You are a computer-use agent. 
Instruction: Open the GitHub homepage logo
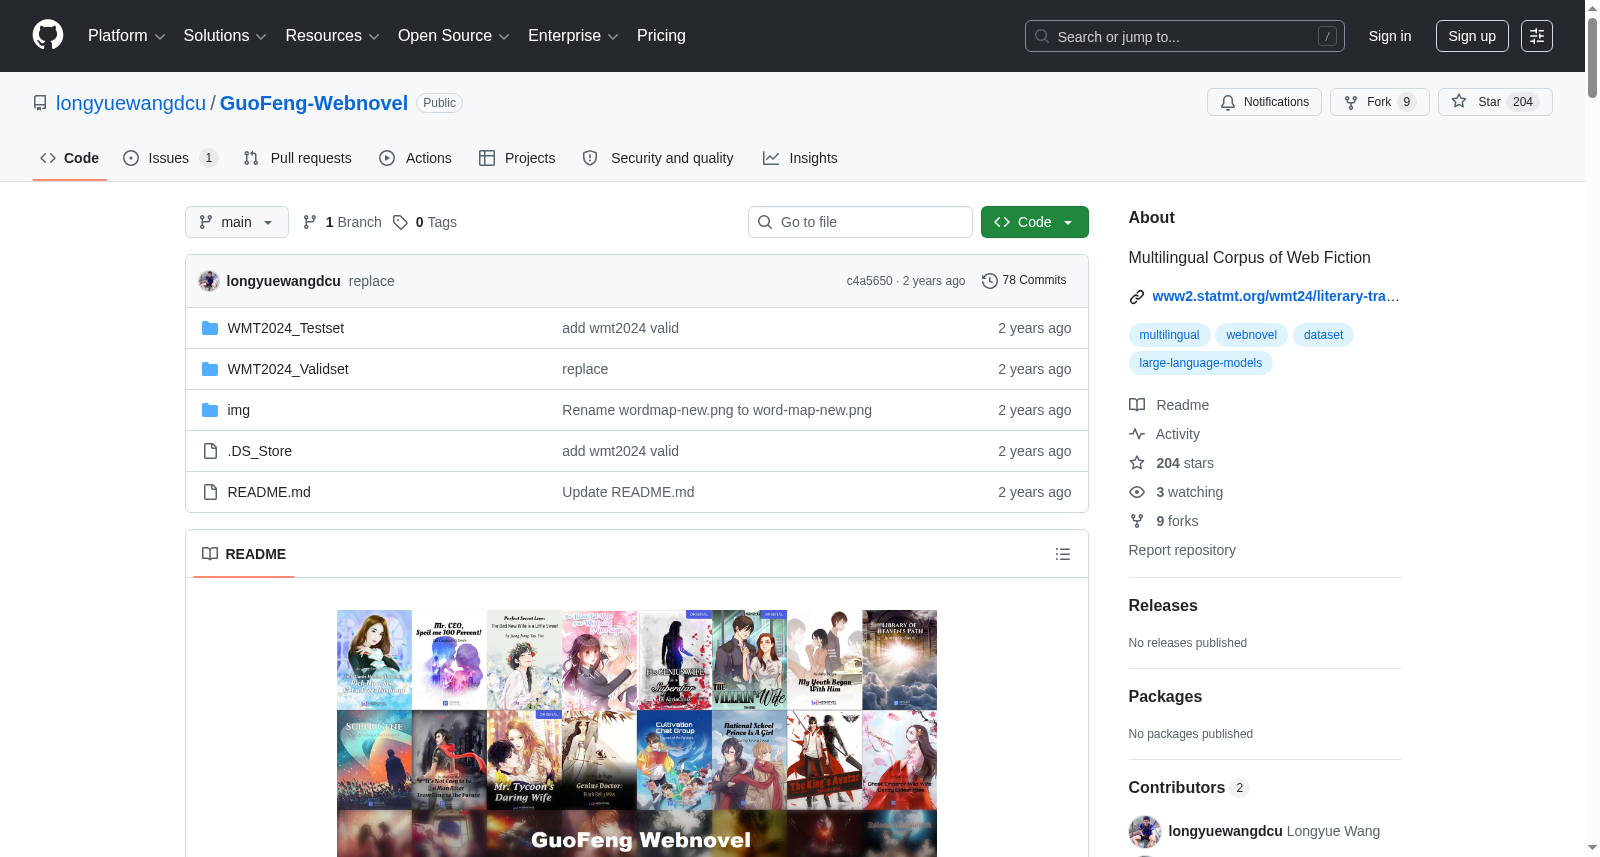click(48, 35)
